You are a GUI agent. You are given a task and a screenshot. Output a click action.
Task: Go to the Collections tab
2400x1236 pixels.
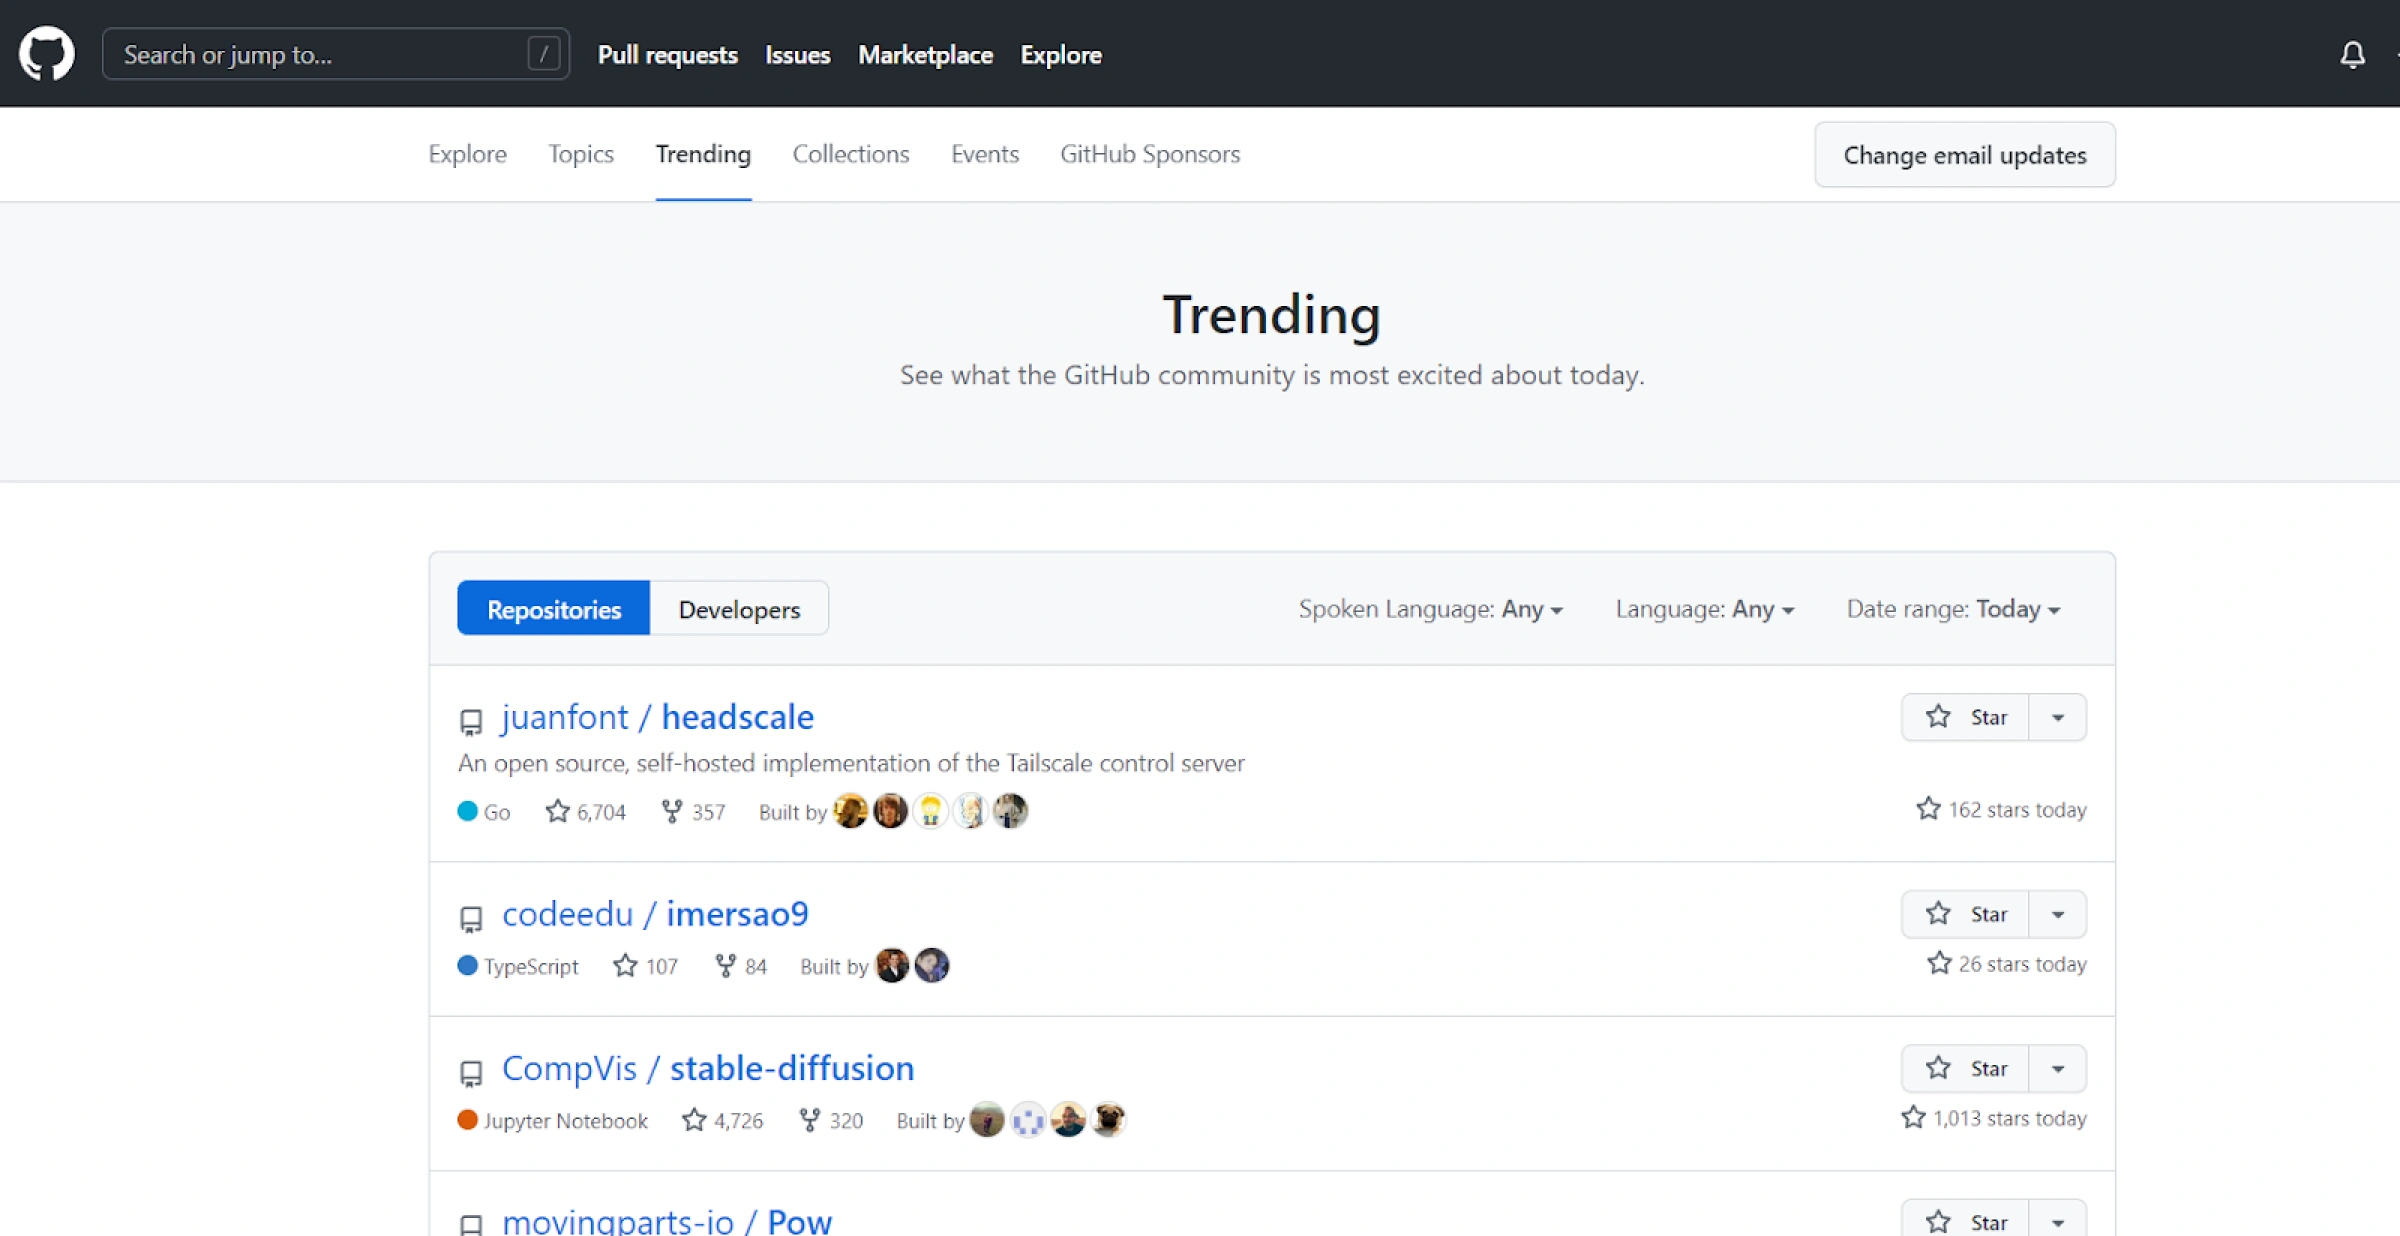[850, 154]
